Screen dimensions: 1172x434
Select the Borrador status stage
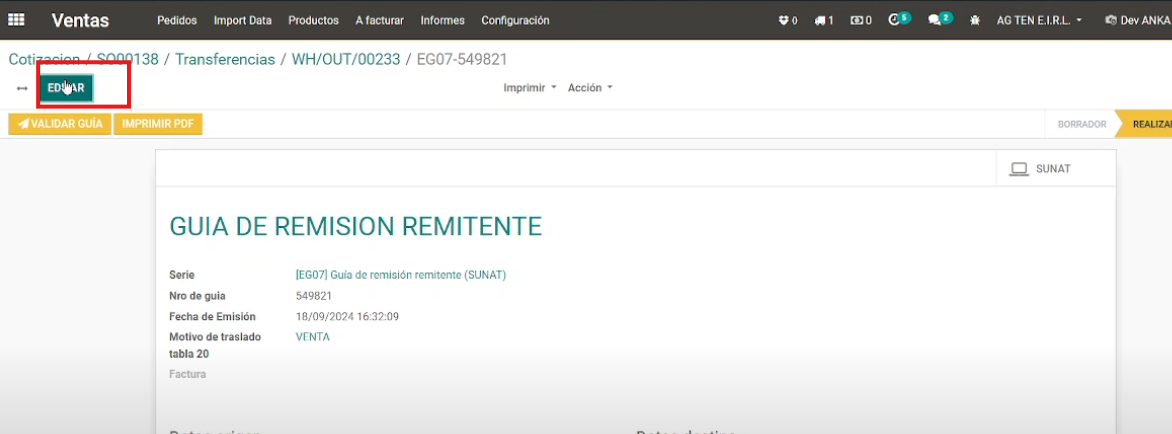coord(1082,124)
